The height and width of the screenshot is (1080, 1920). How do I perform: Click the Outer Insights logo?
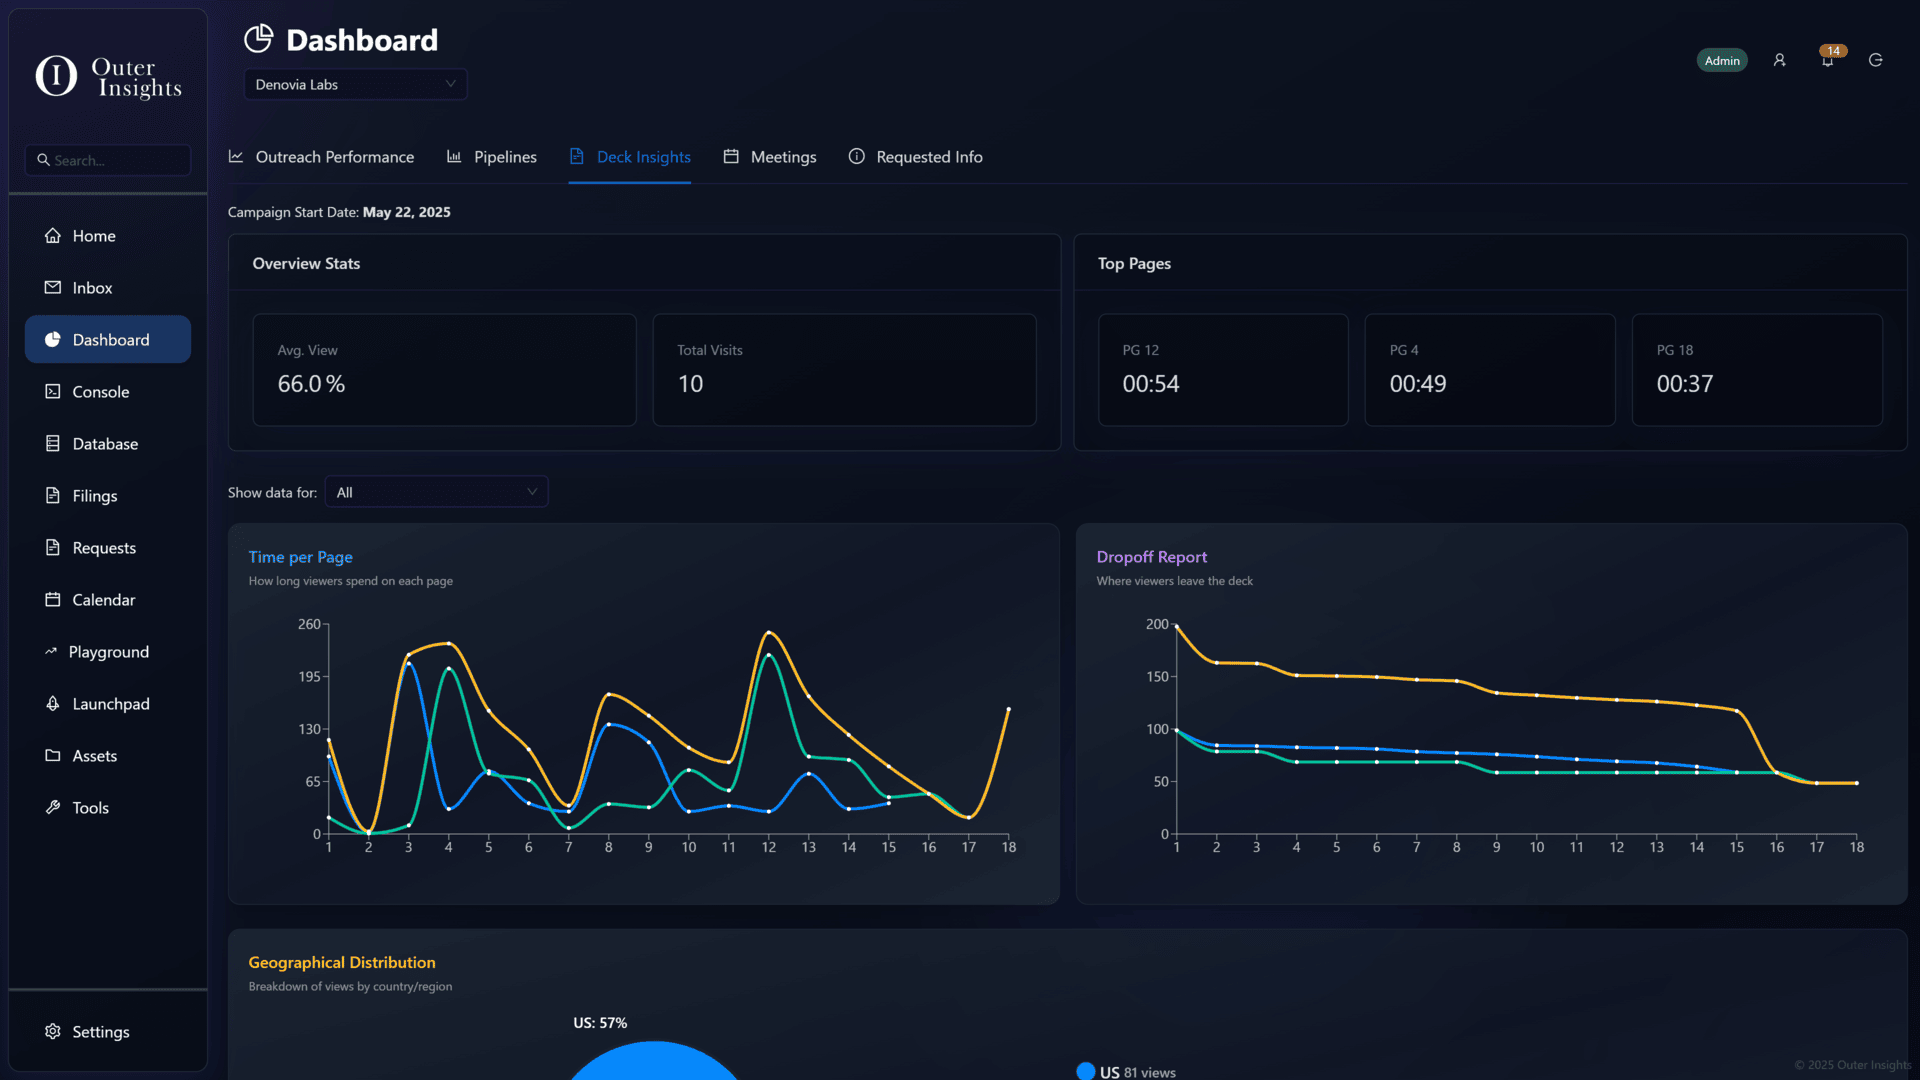108,76
